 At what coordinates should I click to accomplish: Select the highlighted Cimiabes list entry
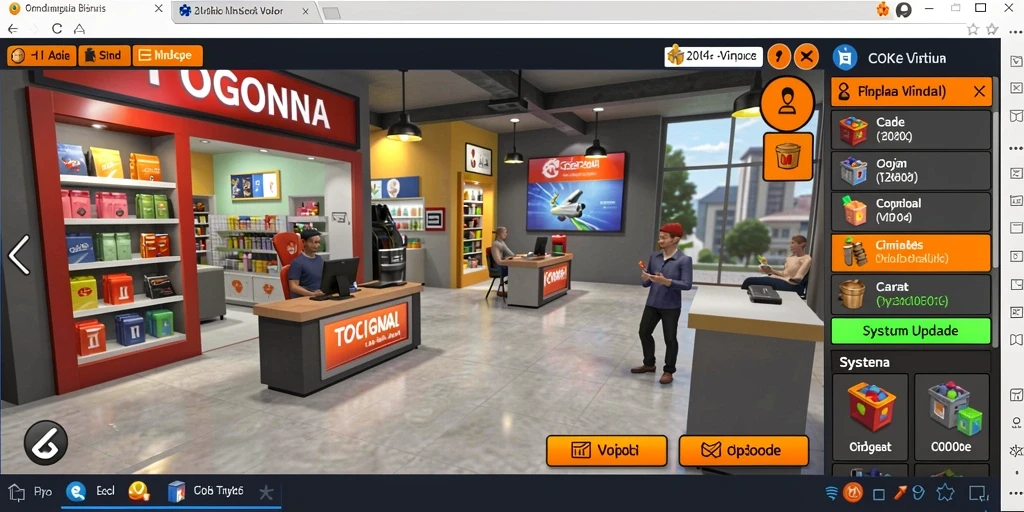(x=911, y=253)
